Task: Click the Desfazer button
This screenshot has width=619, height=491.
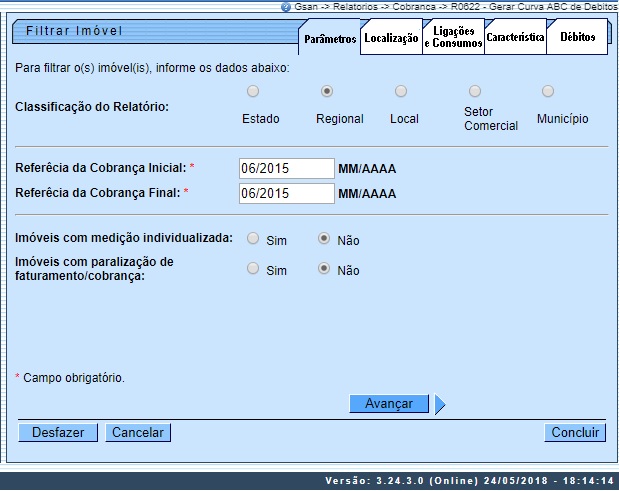Action: (x=58, y=433)
